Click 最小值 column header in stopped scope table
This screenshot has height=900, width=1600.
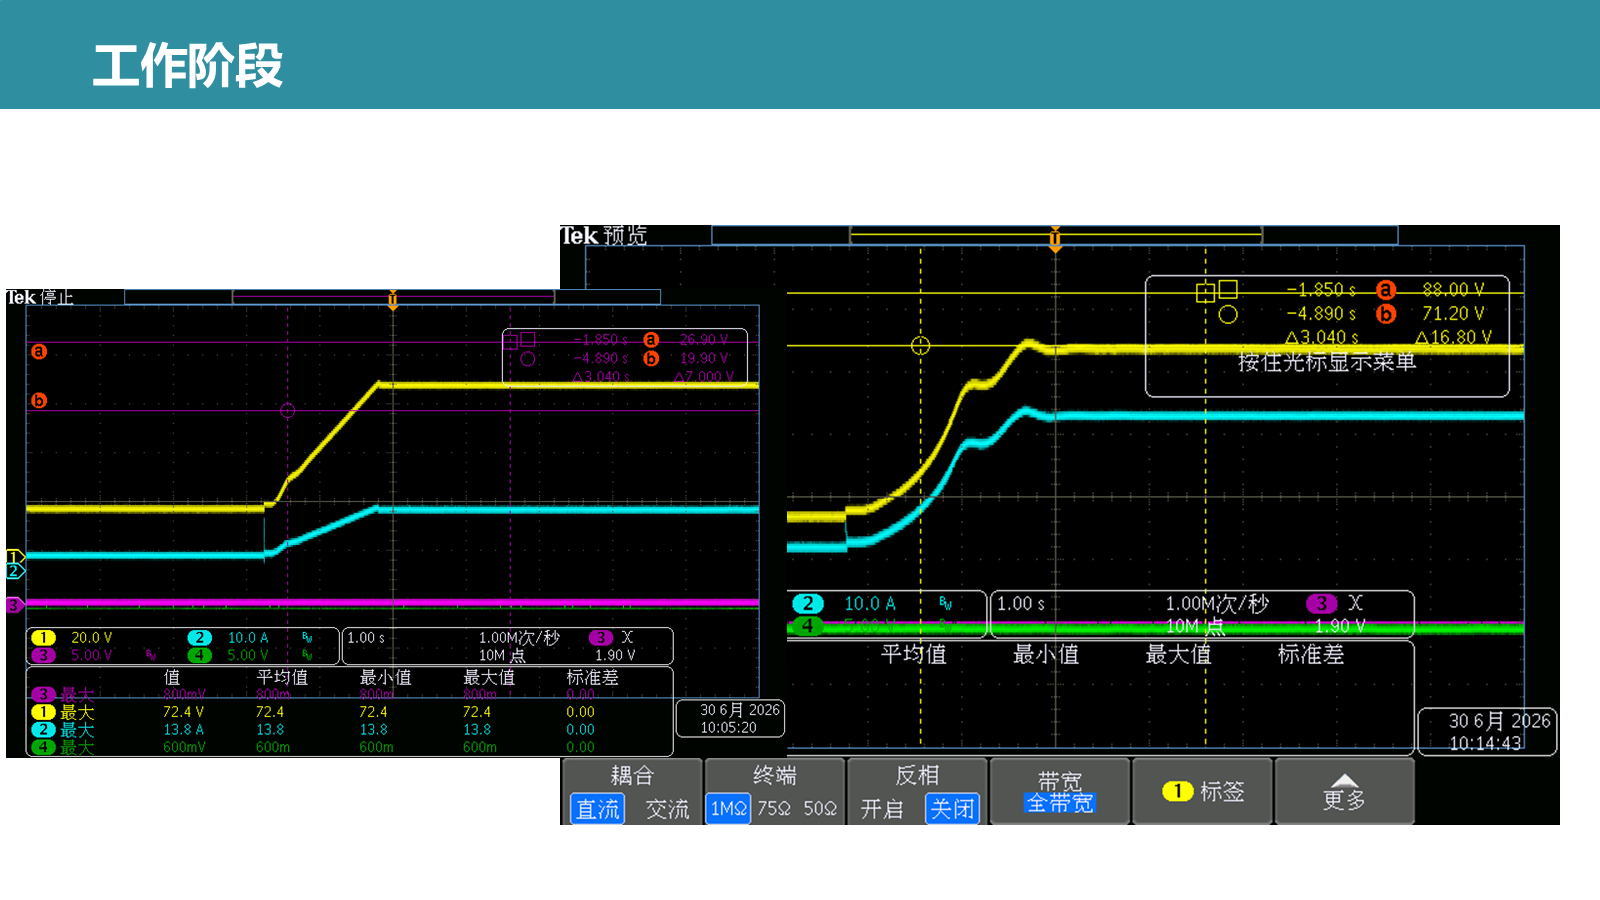[385, 677]
